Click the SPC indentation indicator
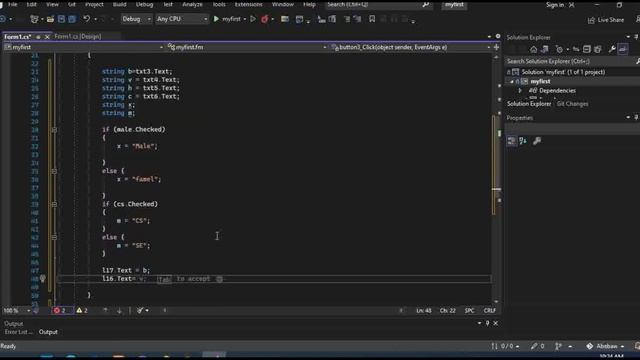640x360 pixels. pos(469,311)
